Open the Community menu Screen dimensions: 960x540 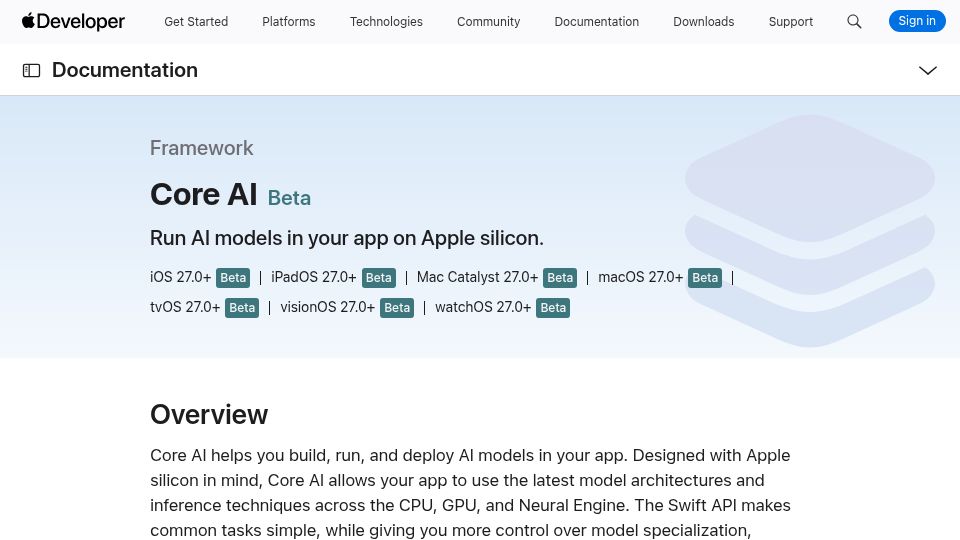[488, 21]
